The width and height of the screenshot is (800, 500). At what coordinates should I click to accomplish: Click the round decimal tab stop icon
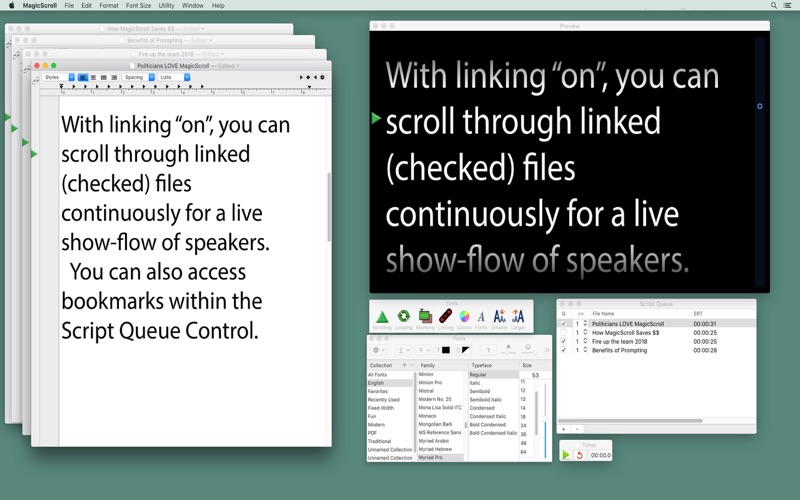[x=322, y=77]
